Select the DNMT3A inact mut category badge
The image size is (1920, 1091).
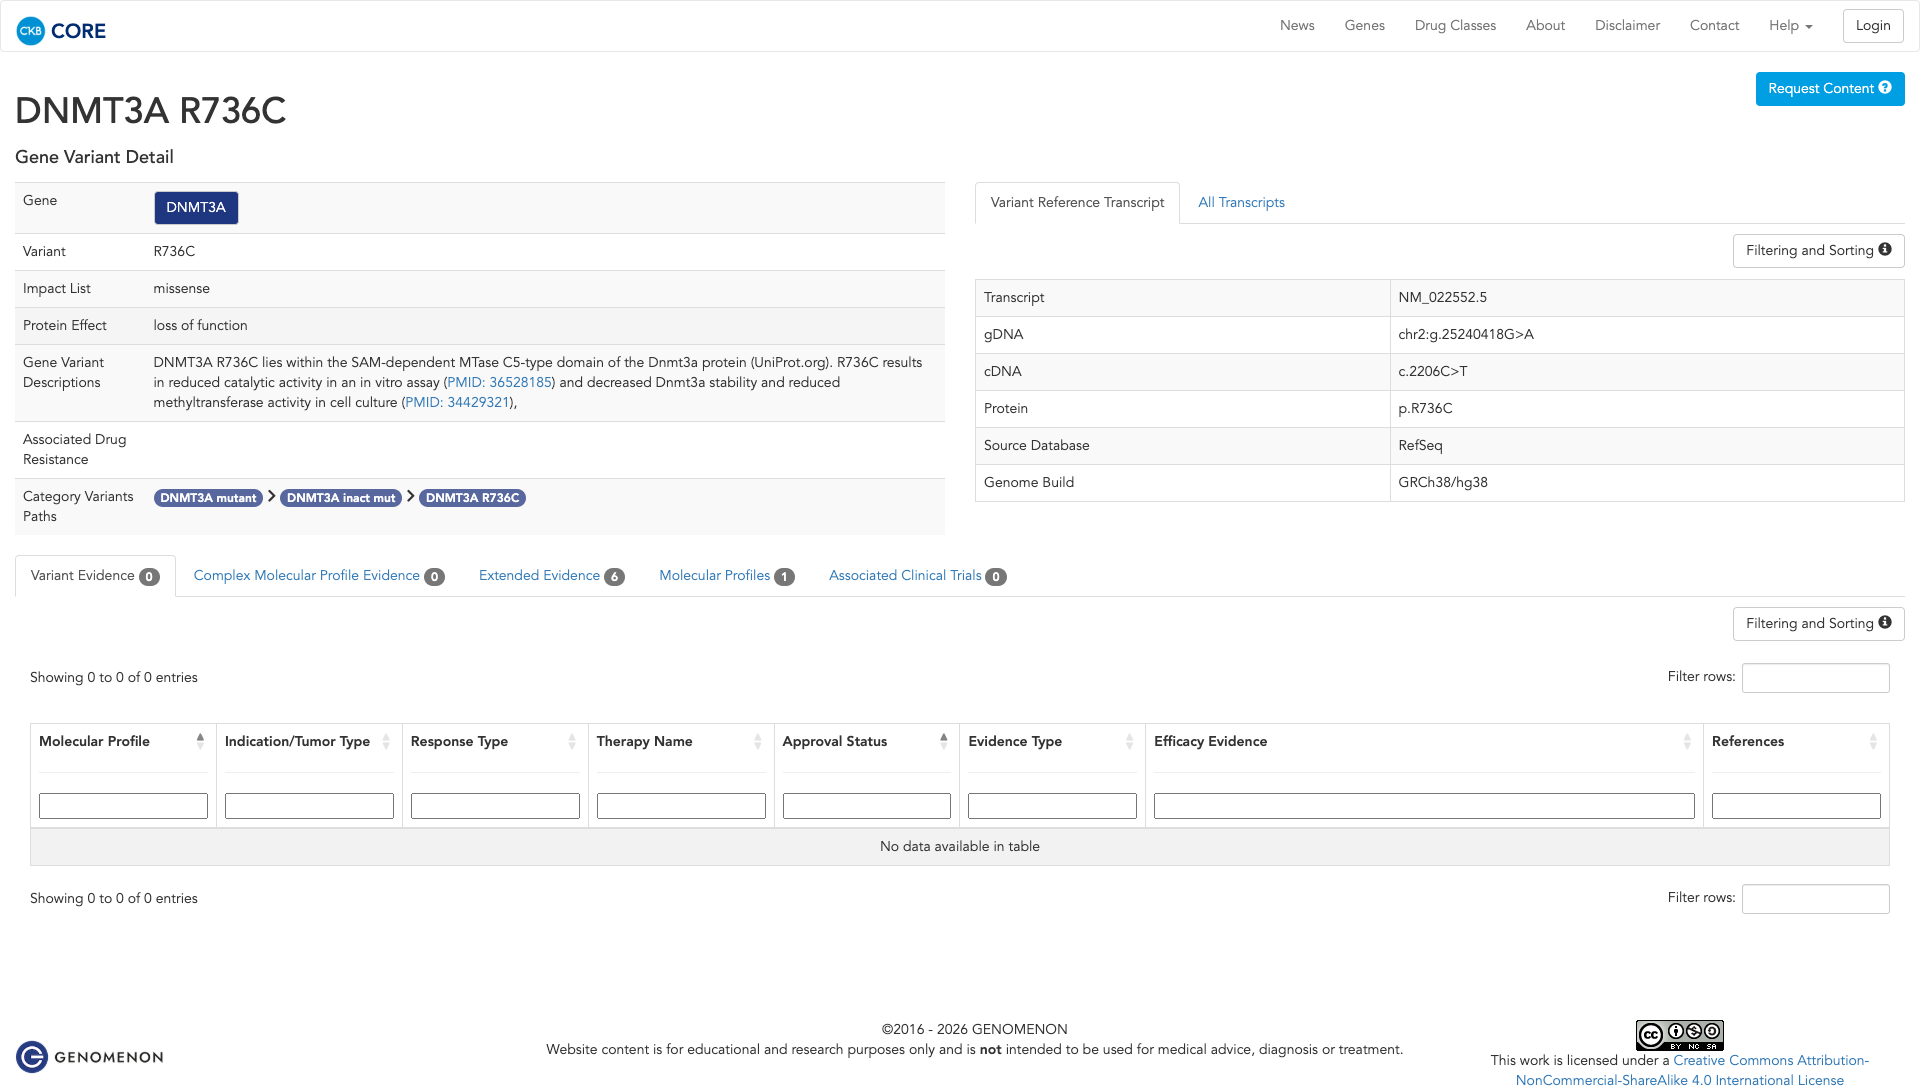pos(341,498)
